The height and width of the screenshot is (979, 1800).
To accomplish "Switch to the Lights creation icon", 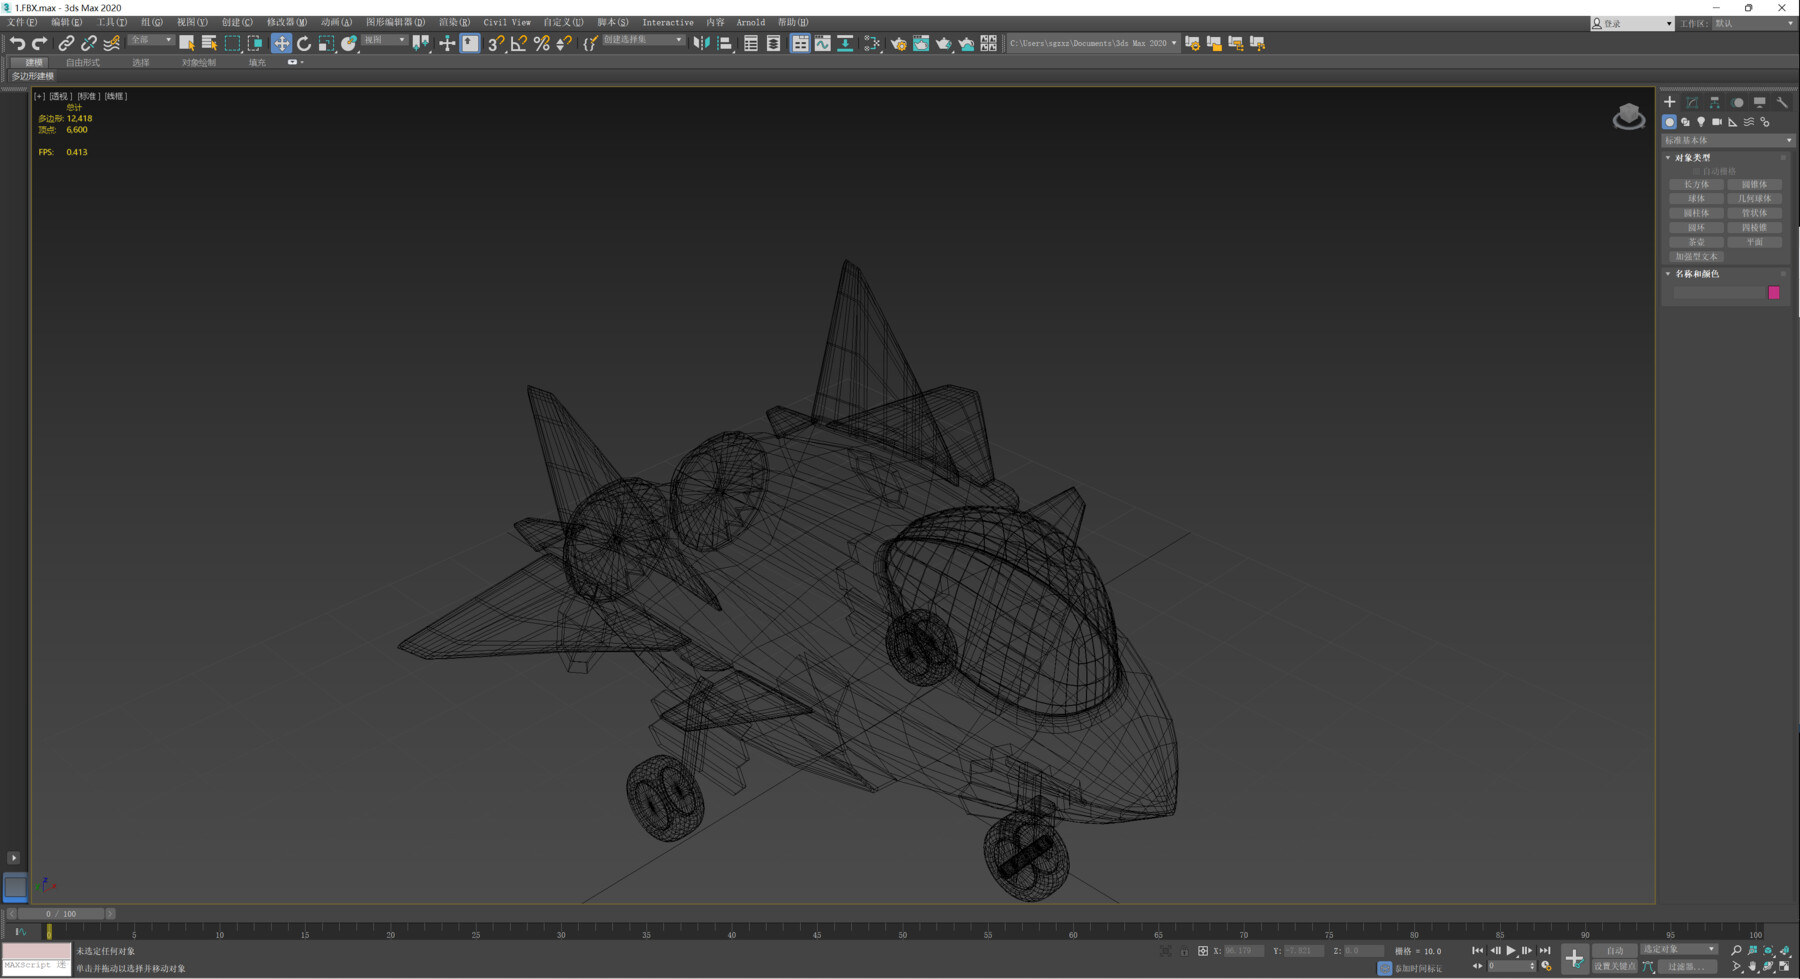I will pos(1701,122).
